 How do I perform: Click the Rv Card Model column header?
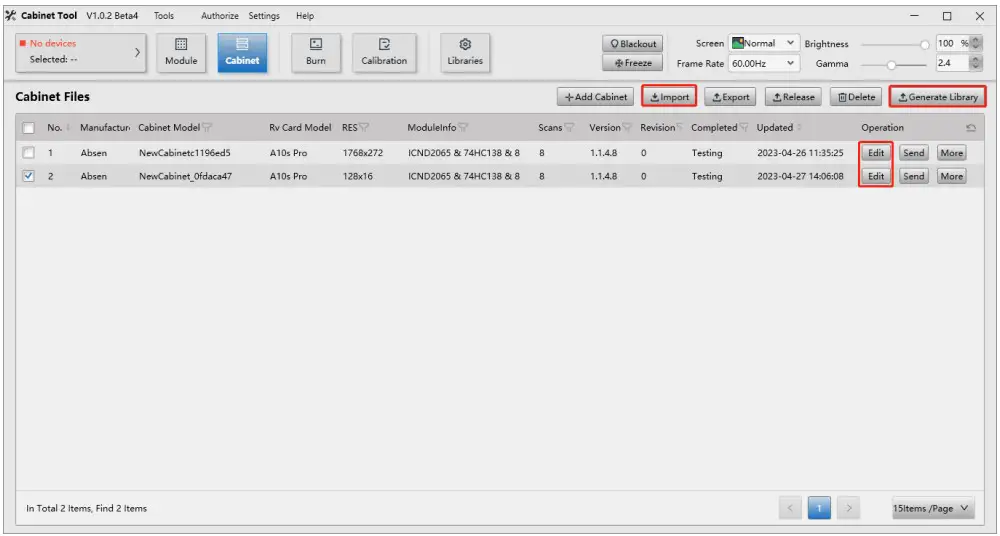pos(300,128)
